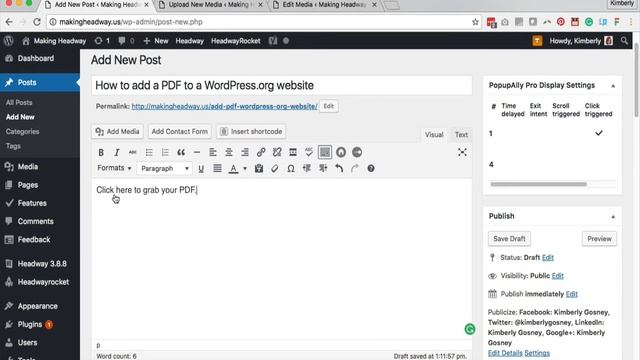Viewport: 640px width, 360px height.
Task: Insert a horizontal line
Action: (197, 152)
